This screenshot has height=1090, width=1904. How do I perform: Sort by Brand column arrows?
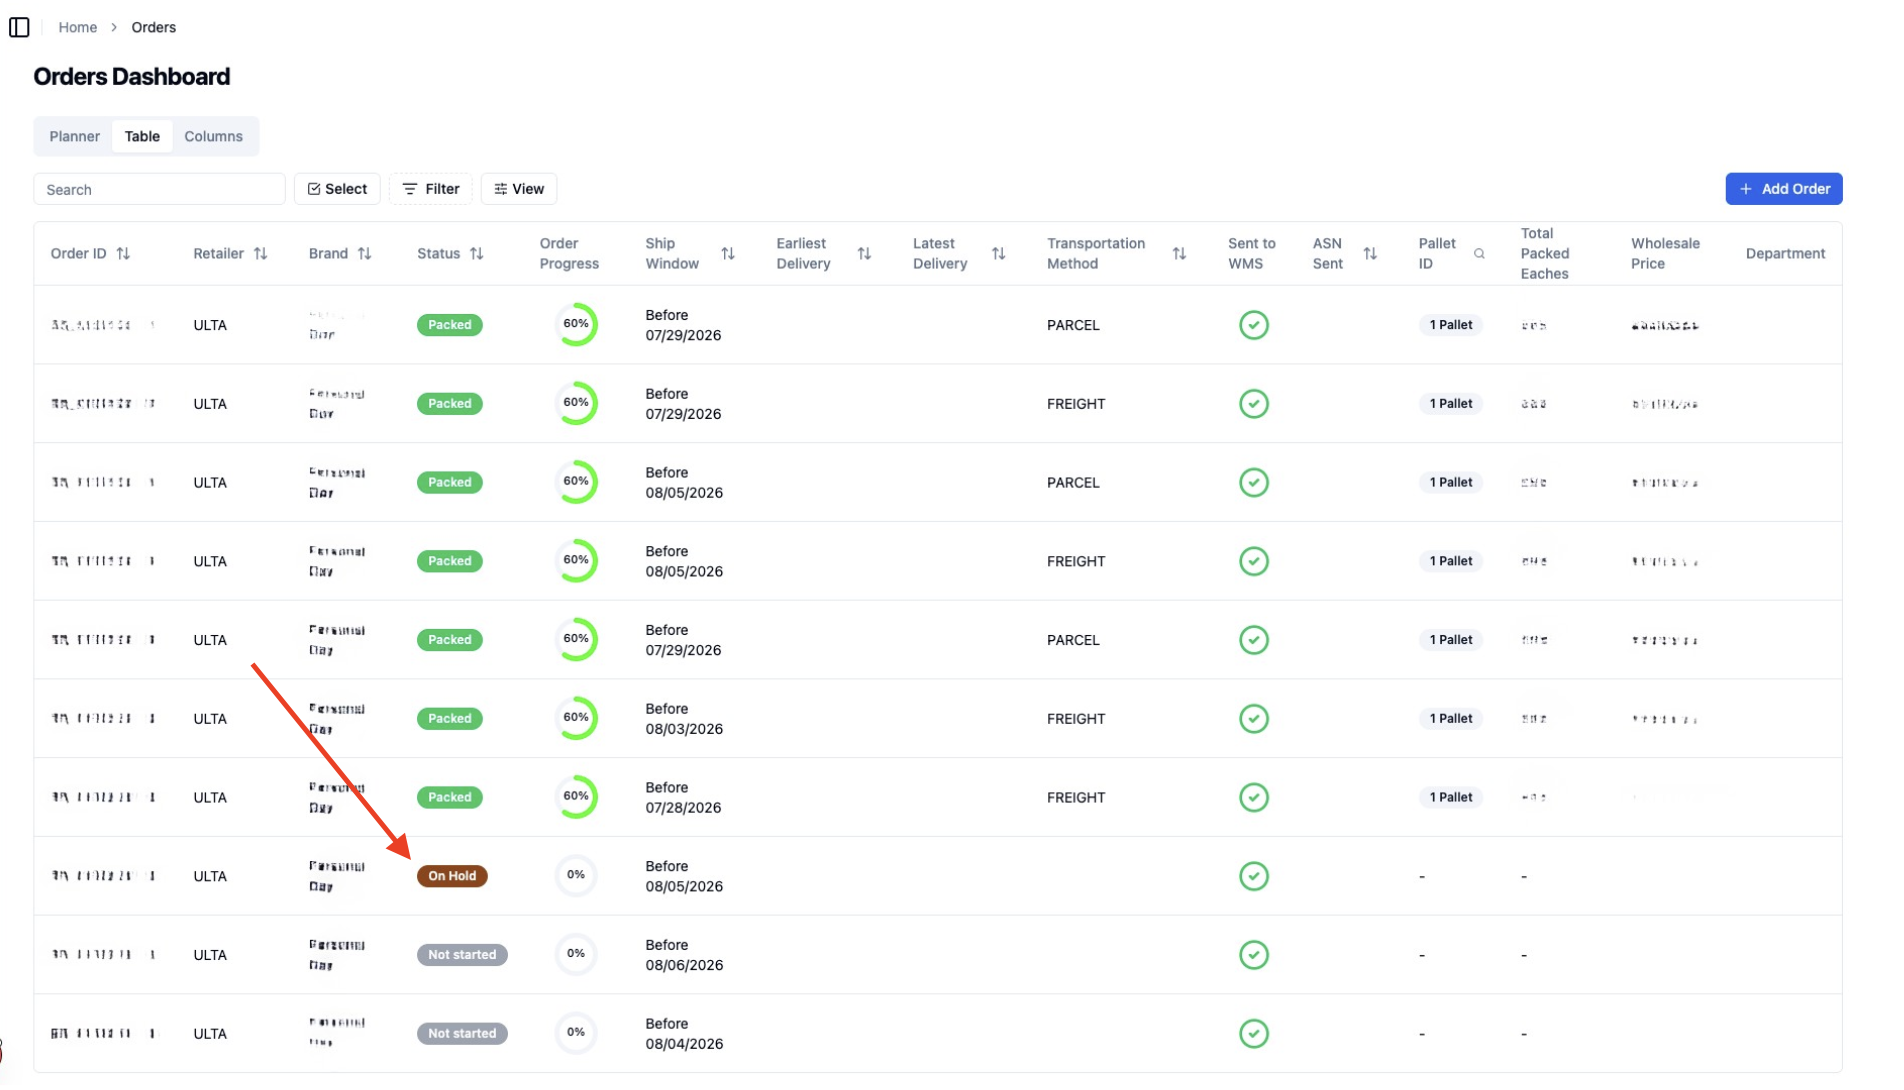coord(364,254)
